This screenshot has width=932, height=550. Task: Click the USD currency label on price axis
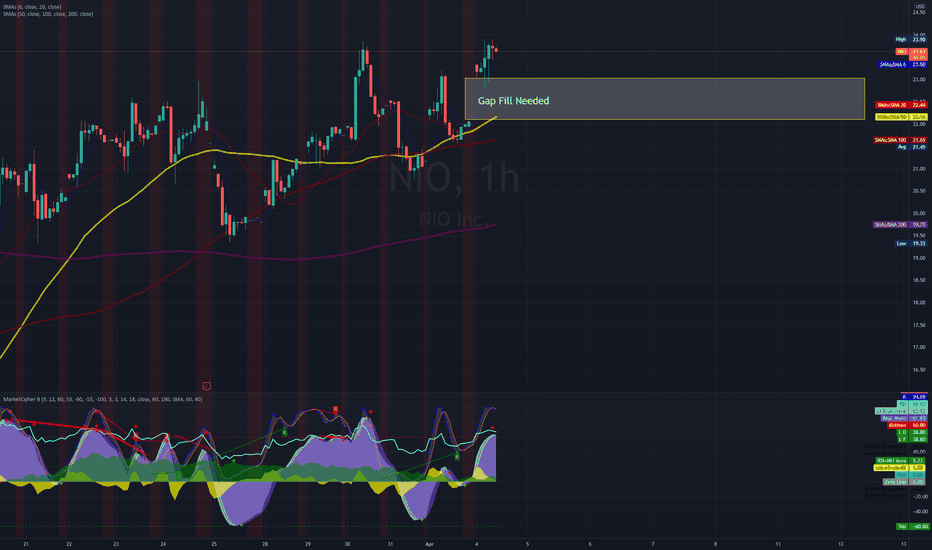(920, 7)
